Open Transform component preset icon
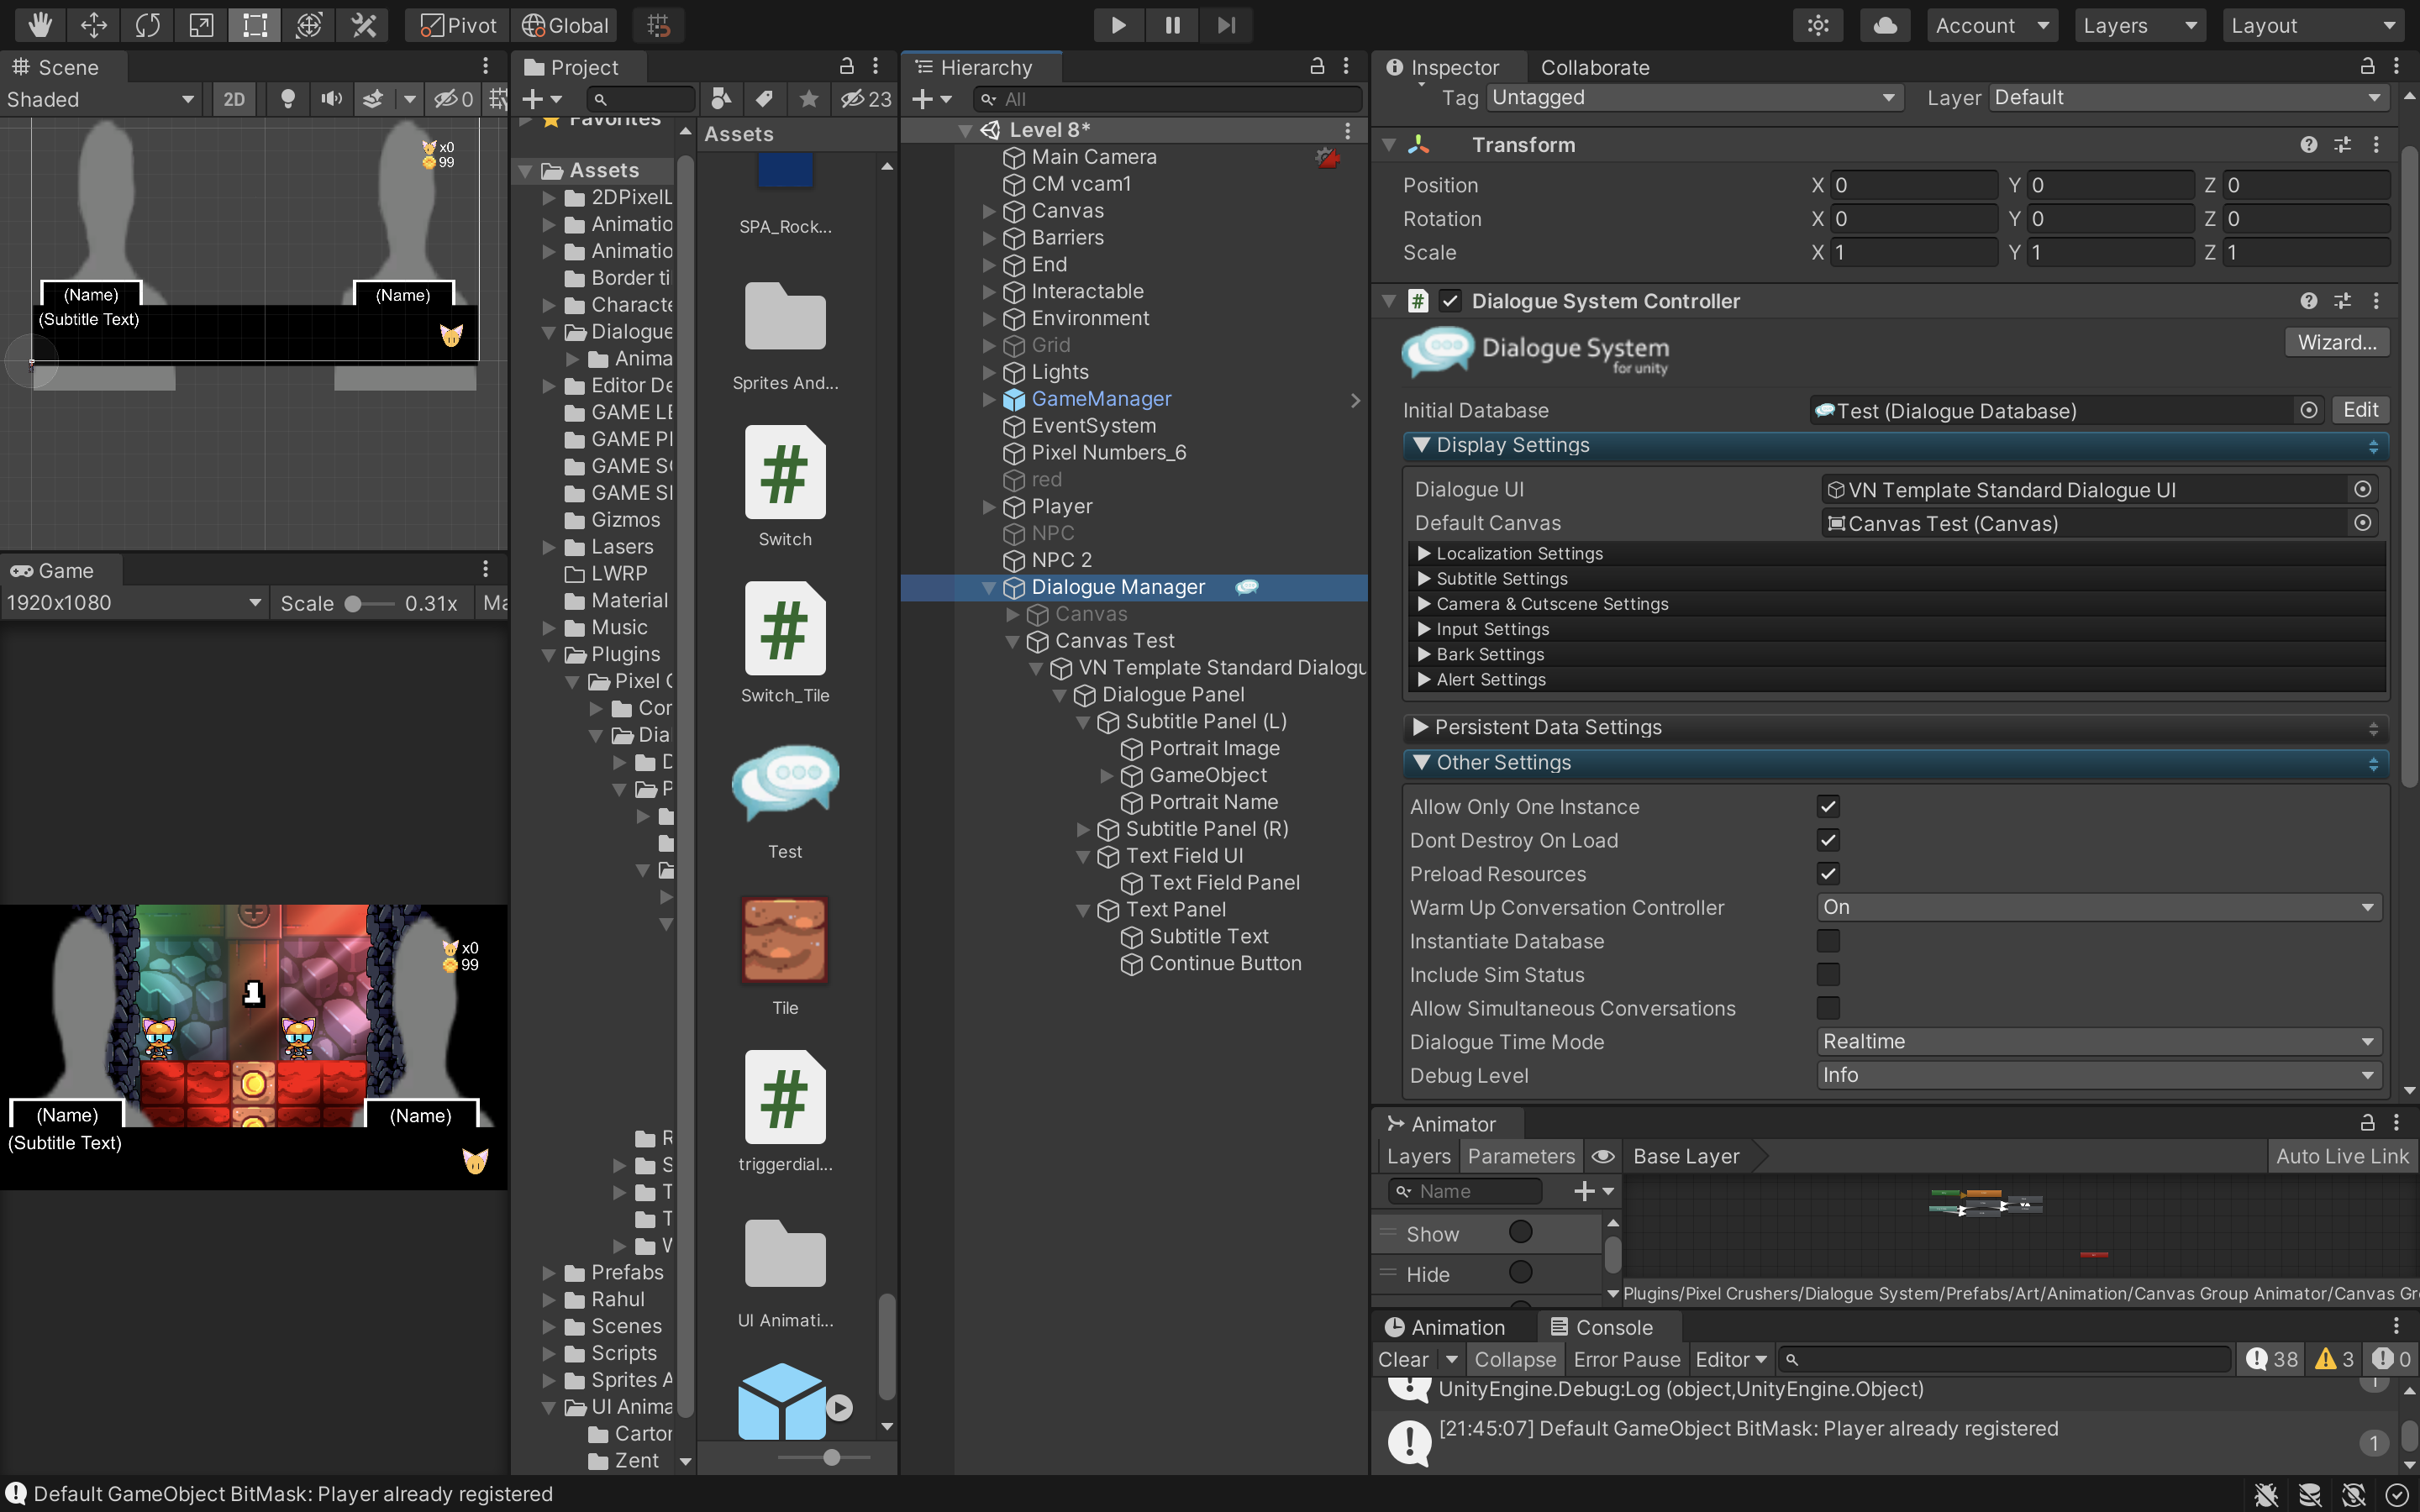This screenshot has width=2420, height=1512. [x=2342, y=145]
